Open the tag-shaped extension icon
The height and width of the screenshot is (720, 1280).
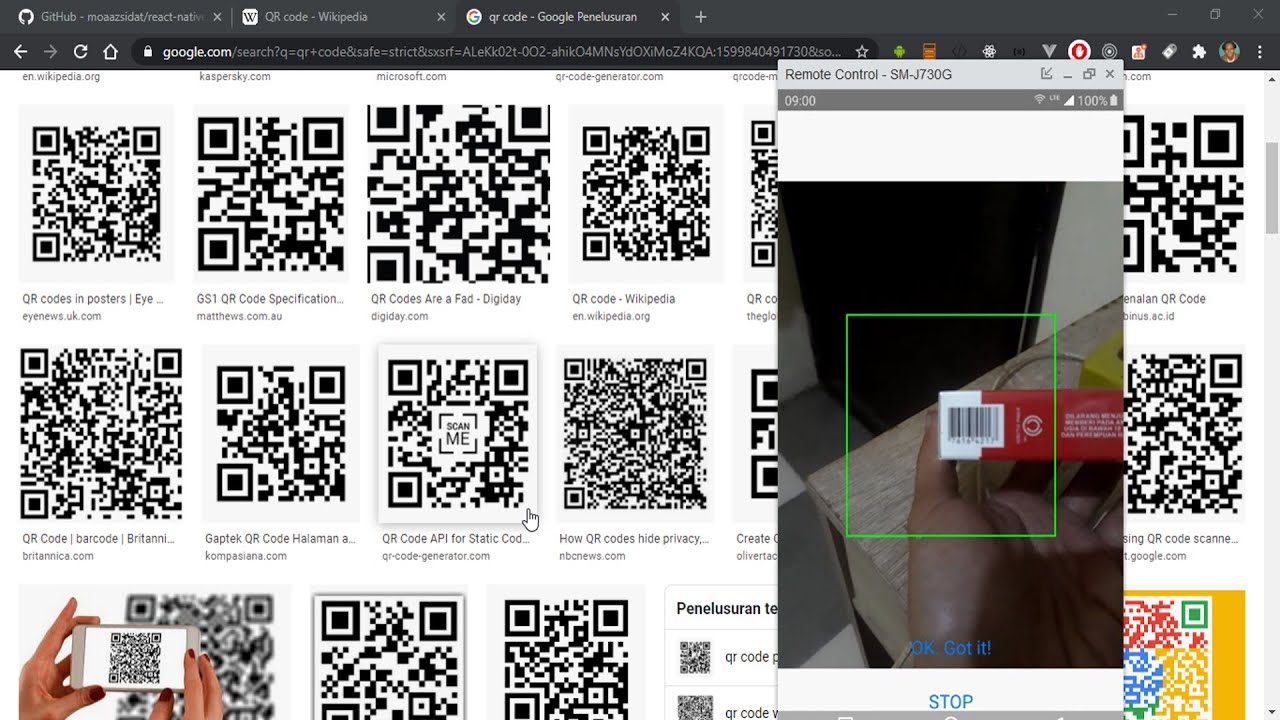(1169, 51)
